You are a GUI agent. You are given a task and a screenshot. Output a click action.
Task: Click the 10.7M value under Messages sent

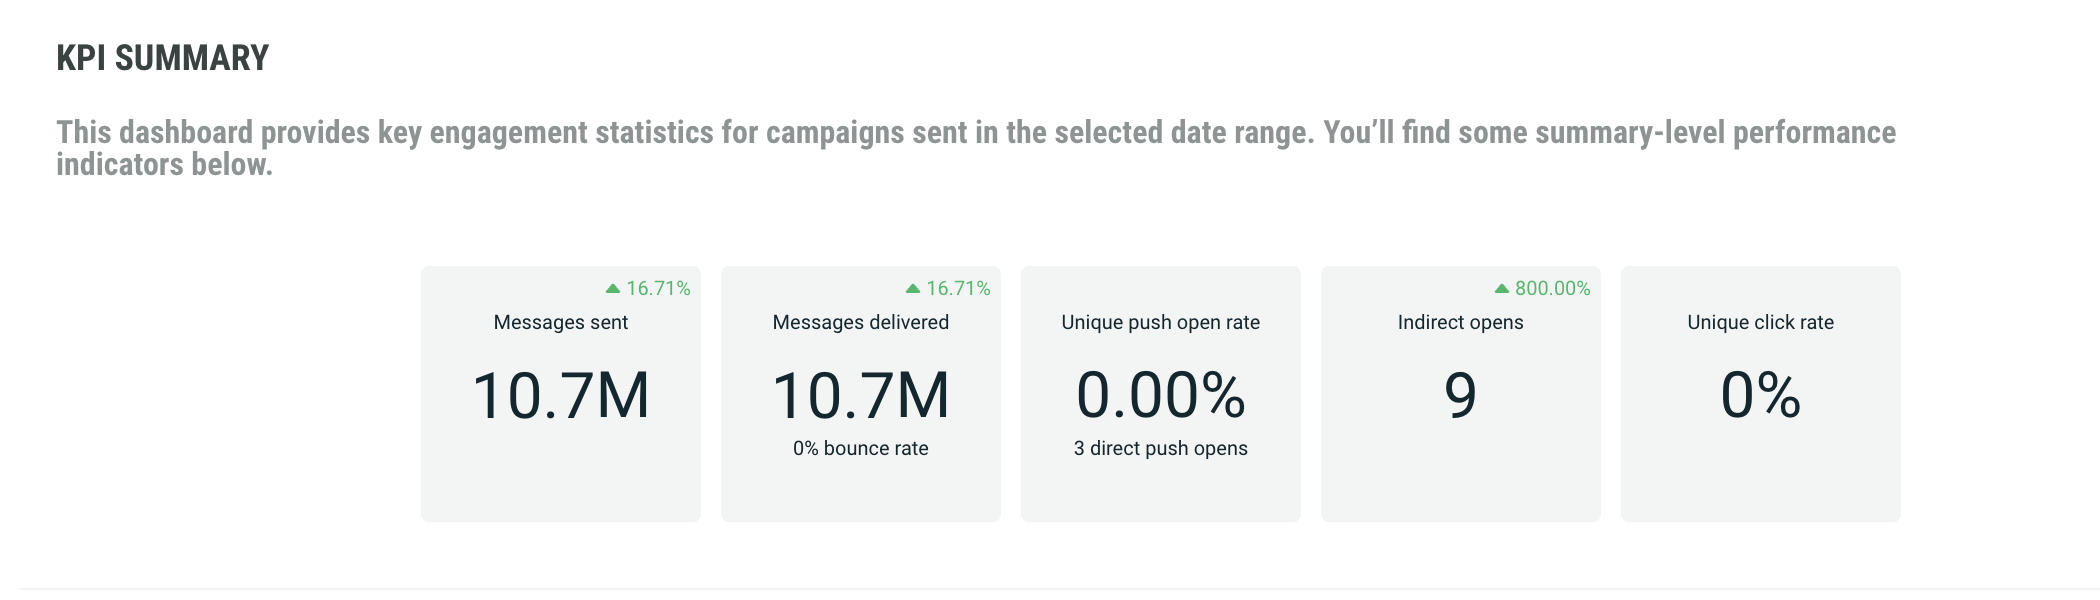[561, 395]
